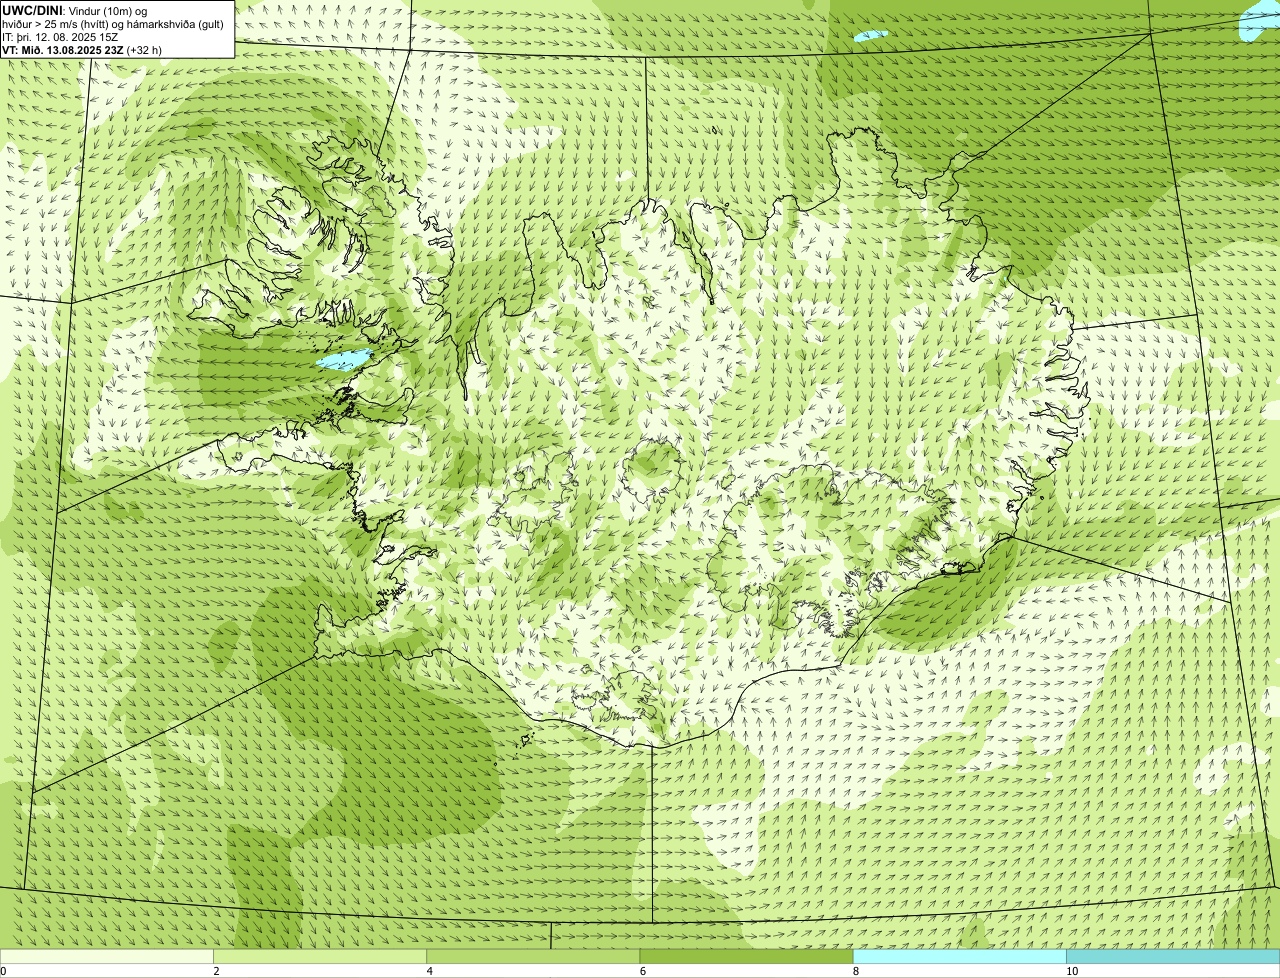Click the 'UWC/DINI: Vindur (10m) og' title line
The image size is (1280, 978).
tap(75, 10)
